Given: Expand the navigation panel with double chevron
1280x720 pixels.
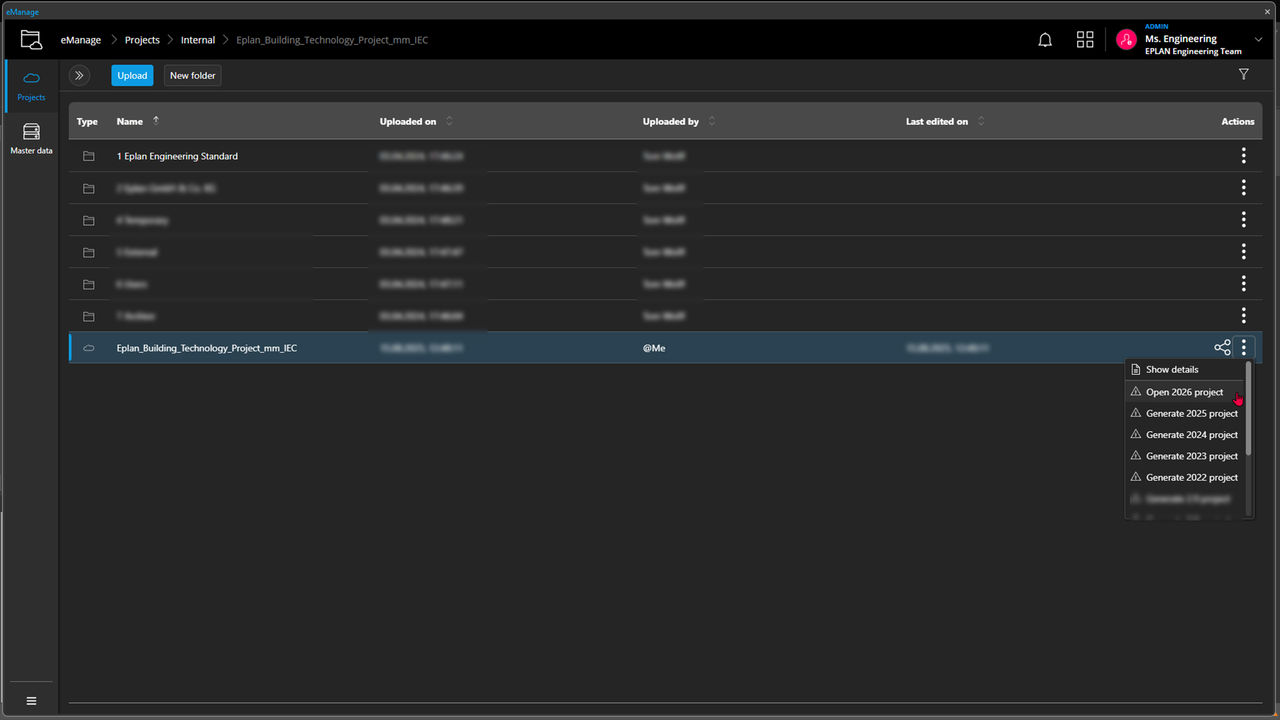Looking at the screenshot, I should point(79,75).
